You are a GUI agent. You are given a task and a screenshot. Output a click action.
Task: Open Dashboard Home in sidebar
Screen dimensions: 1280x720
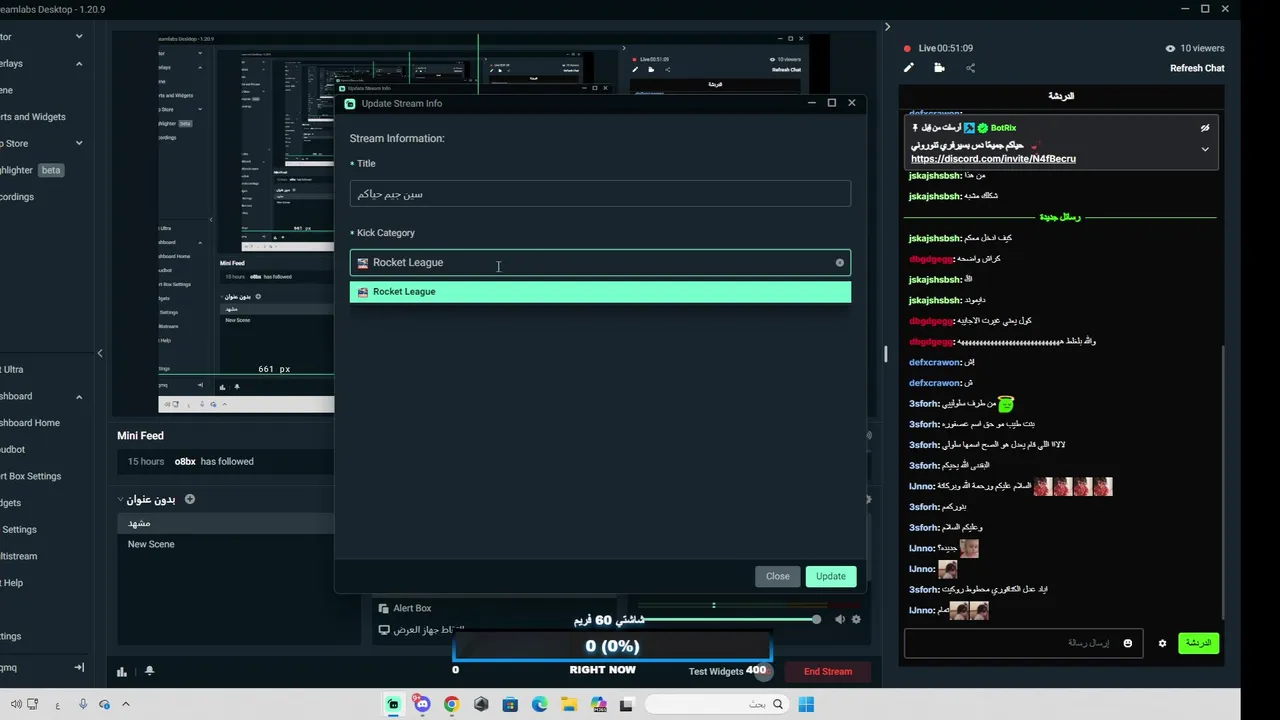pyautogui.click(x=30, y=423)
